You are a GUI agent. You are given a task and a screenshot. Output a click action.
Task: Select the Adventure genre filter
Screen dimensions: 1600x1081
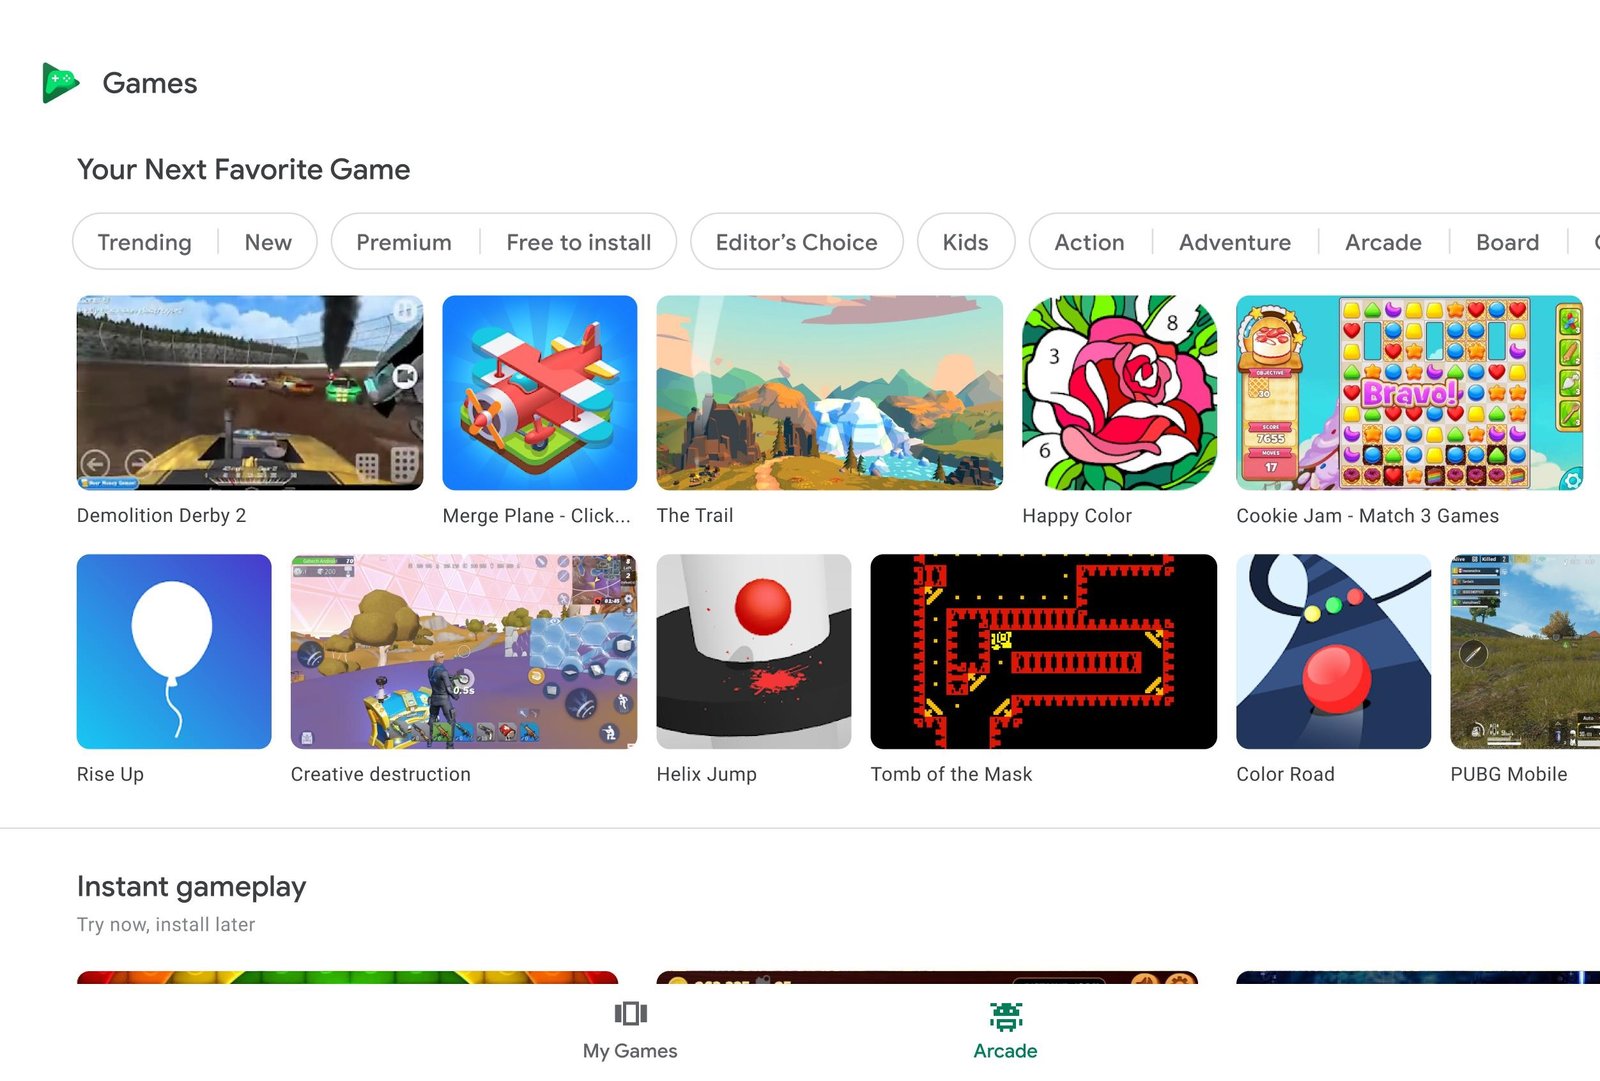(x=1235, y=242)
